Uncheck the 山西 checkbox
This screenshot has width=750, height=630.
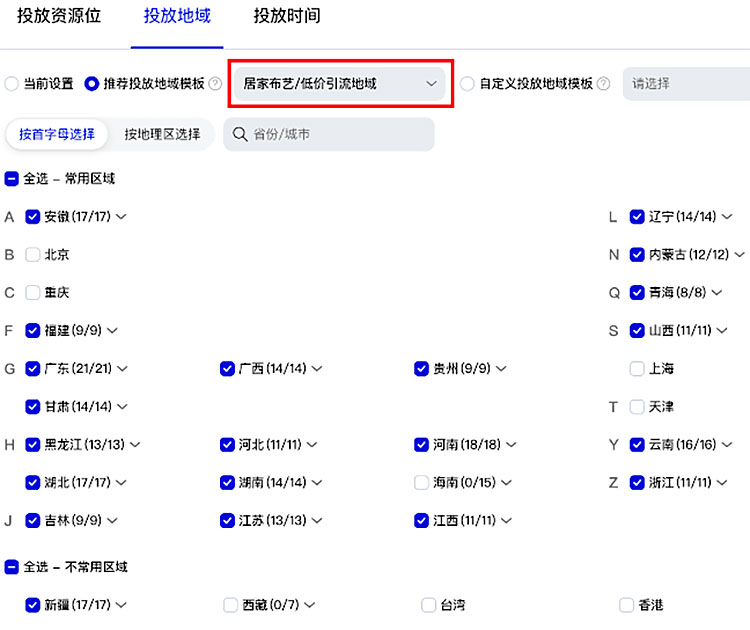(x=637, y=331)
